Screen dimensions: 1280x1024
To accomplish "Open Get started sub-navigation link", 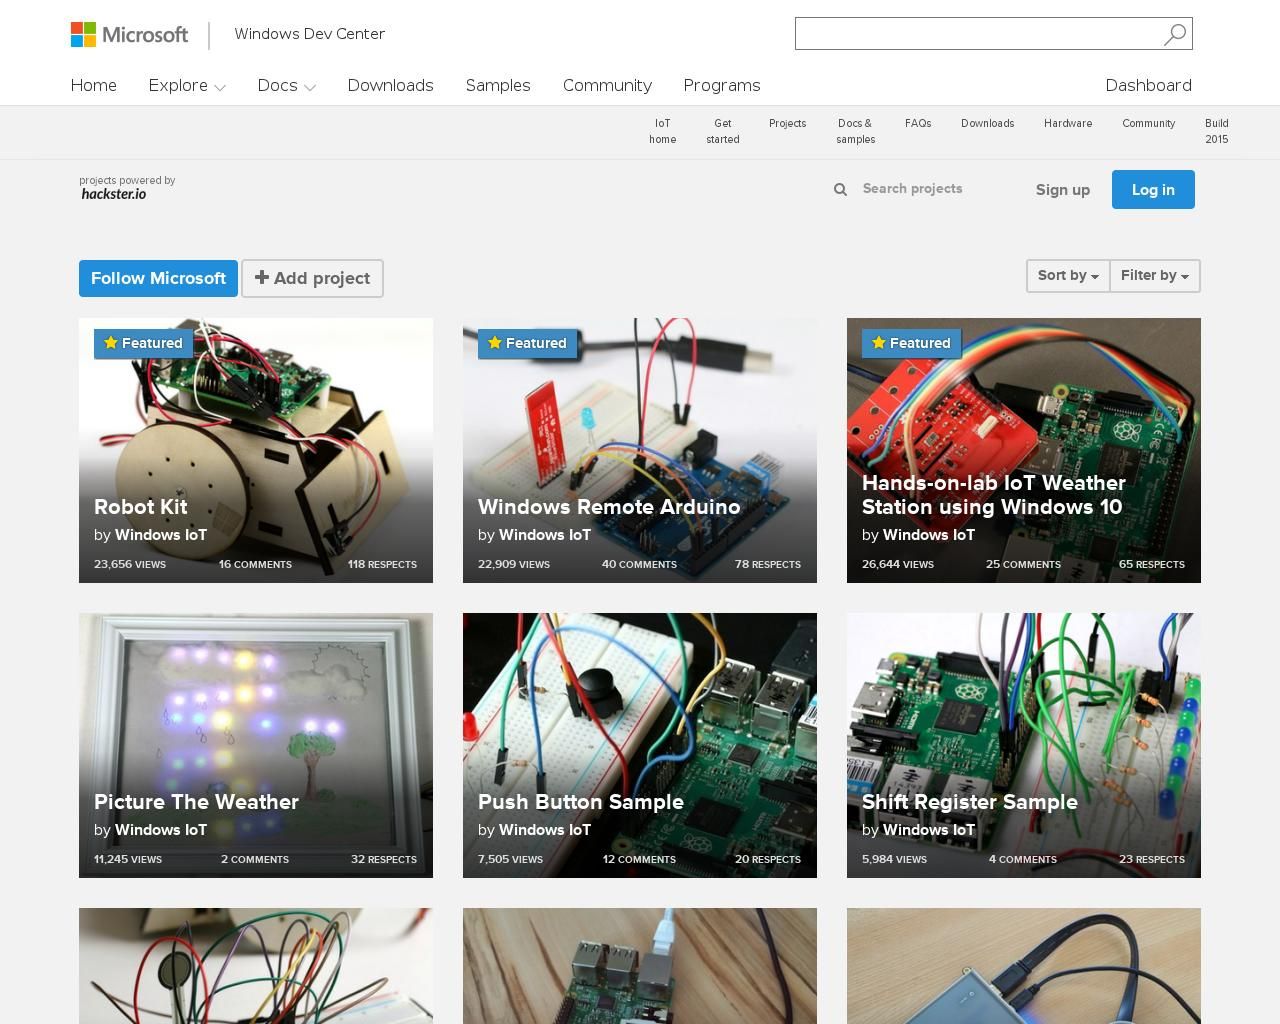I will [x=723, y=131].
